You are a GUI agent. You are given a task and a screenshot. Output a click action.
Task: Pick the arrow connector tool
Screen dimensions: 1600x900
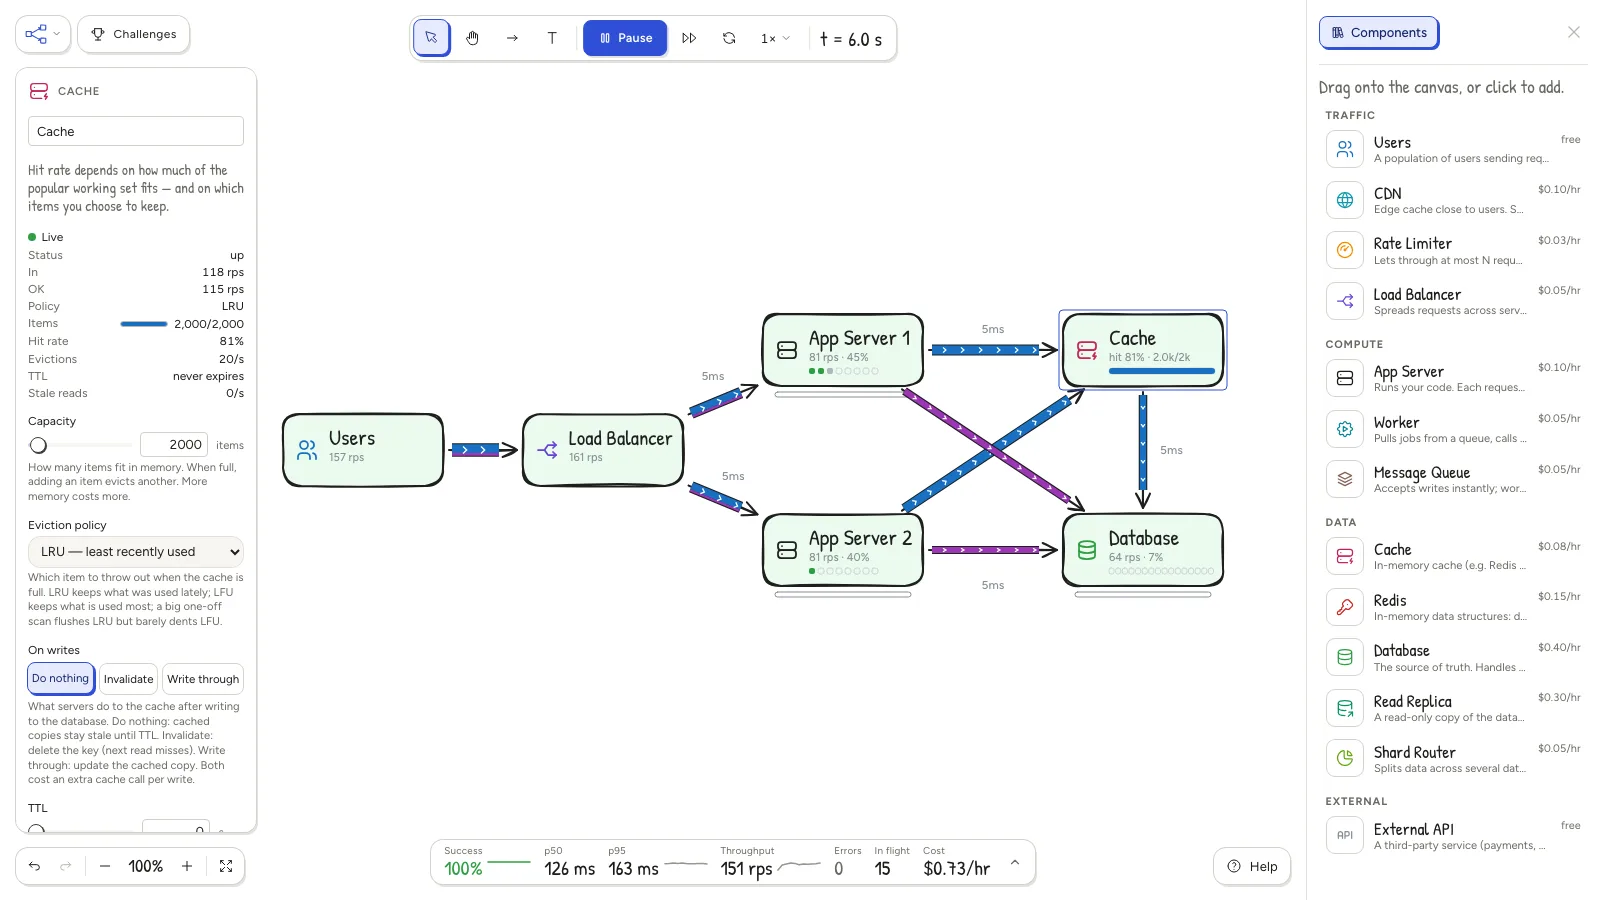click(512, 38)
